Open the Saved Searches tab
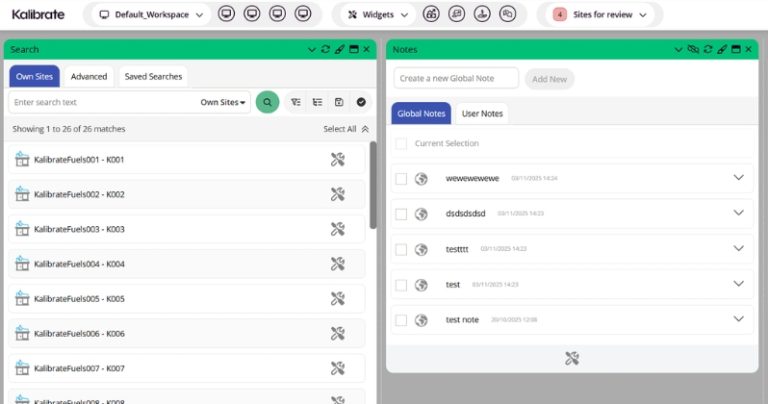 153,77
